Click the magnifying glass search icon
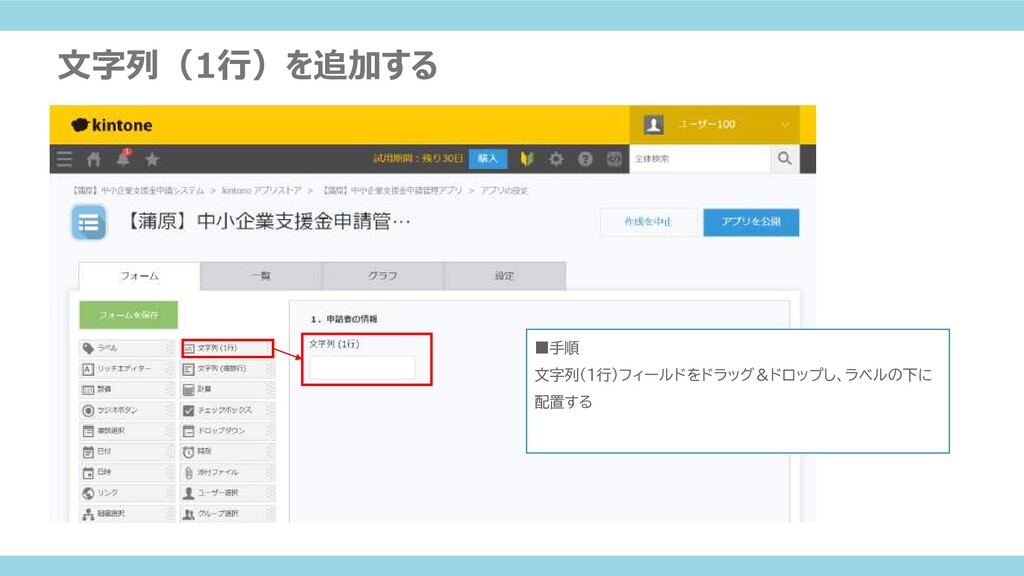Viewport: 1024px width, 576px height. click(784, 159)
